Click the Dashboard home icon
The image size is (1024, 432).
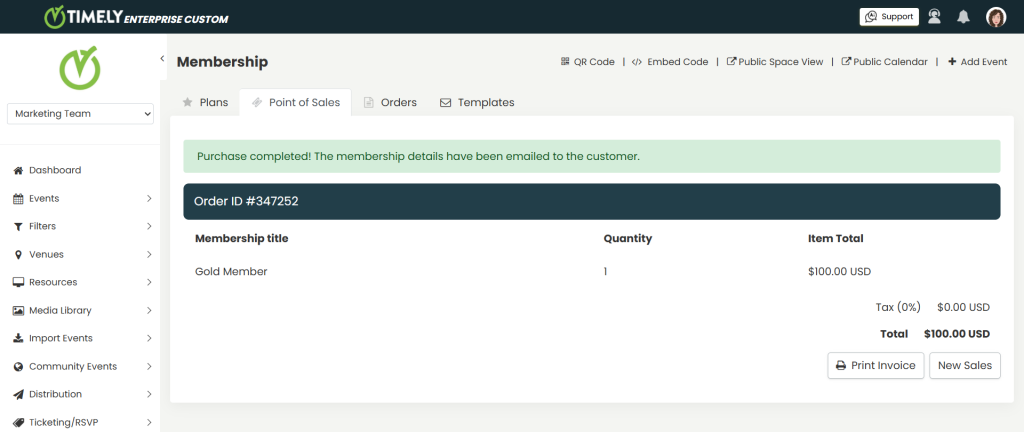point(18,170)
